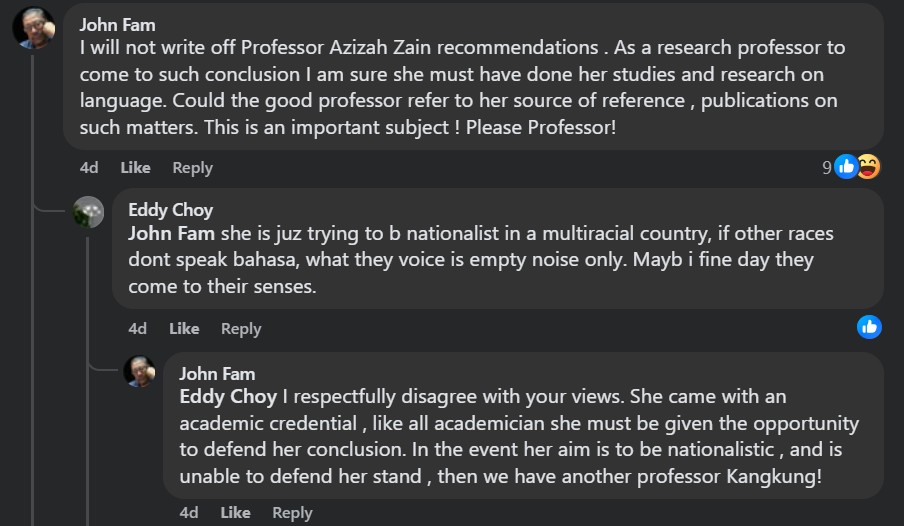904x526 pixels.
Task: Open the 4d timestamp under Eddy Choy's comment
Action: [138, 328]
